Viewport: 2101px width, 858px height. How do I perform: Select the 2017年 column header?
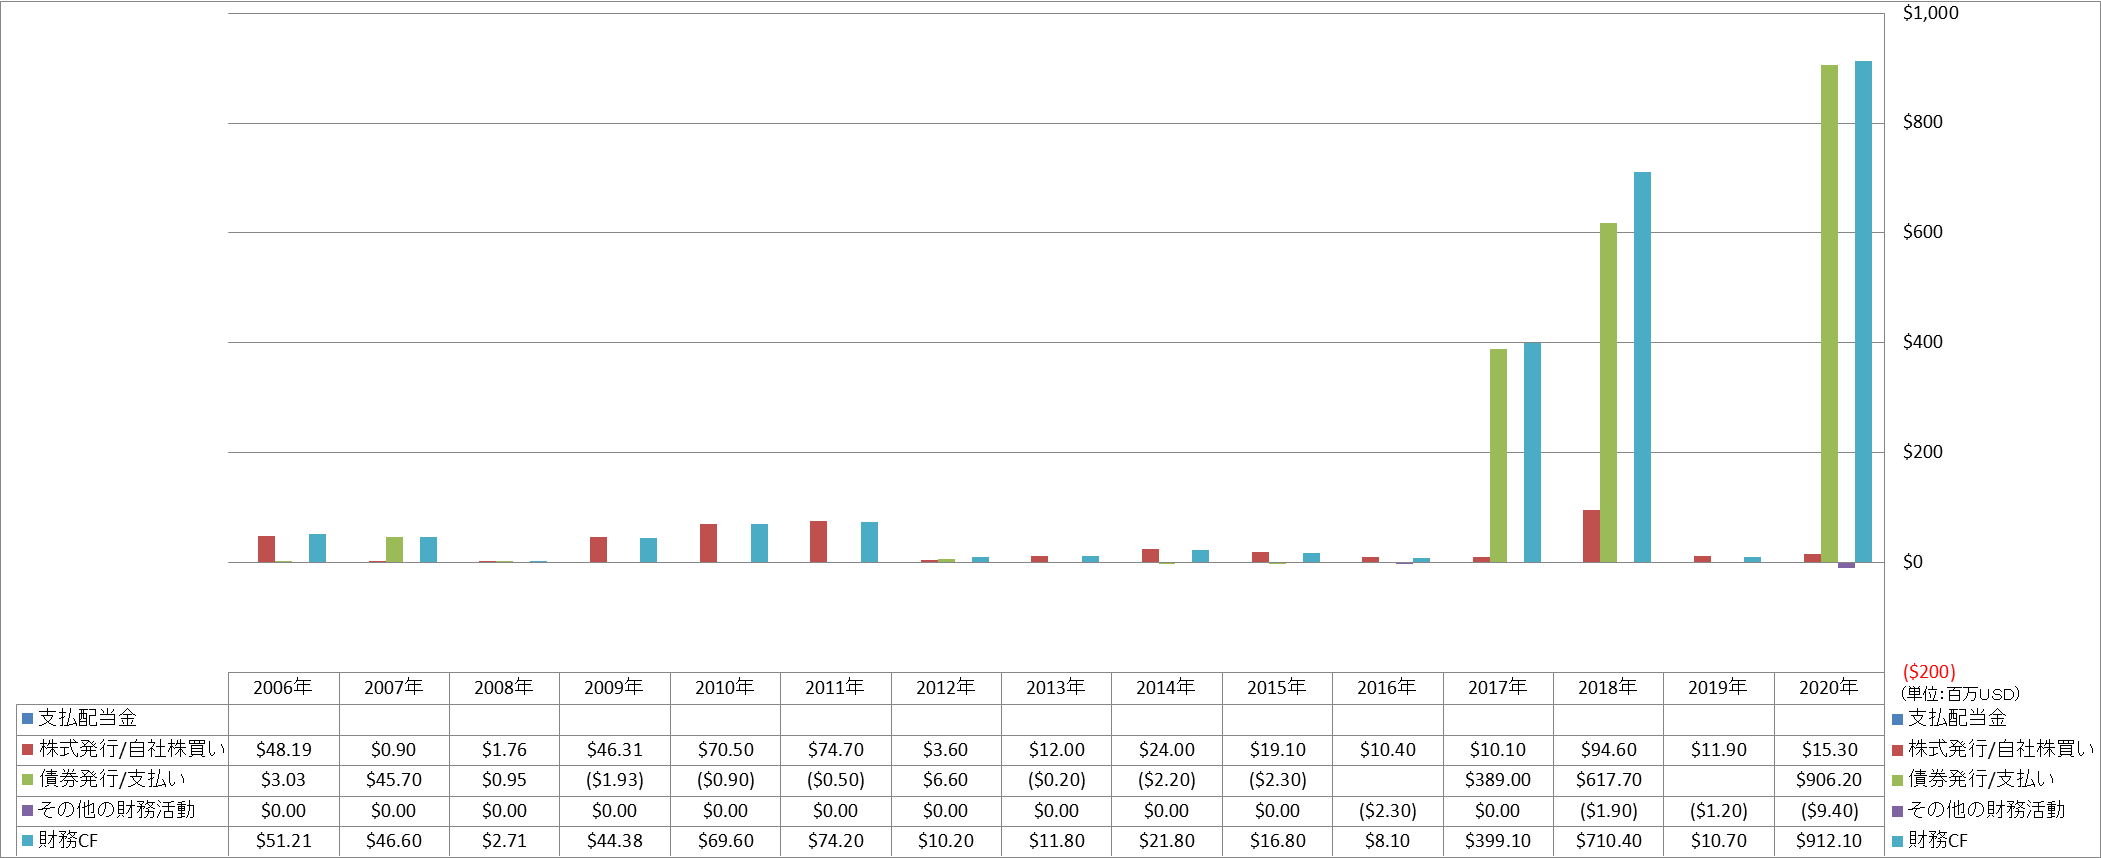pos(1498,688)
